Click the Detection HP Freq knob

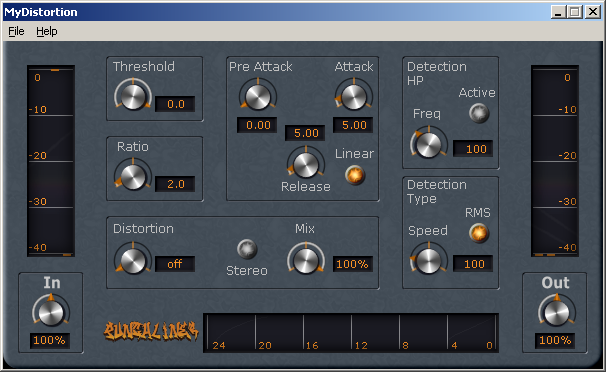tap(429, 145)
